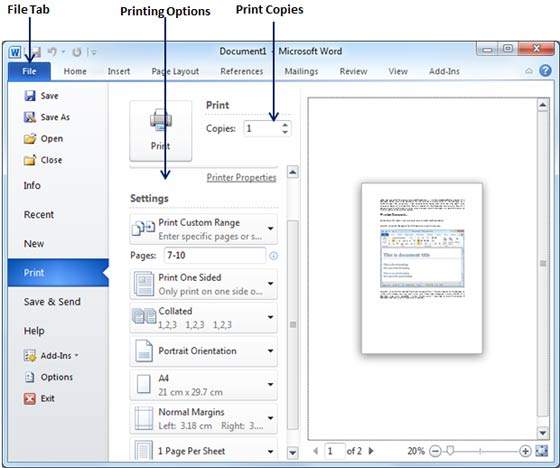
Task: Click the Pages range field showing 7-10
Action: (x=215, y=255)
